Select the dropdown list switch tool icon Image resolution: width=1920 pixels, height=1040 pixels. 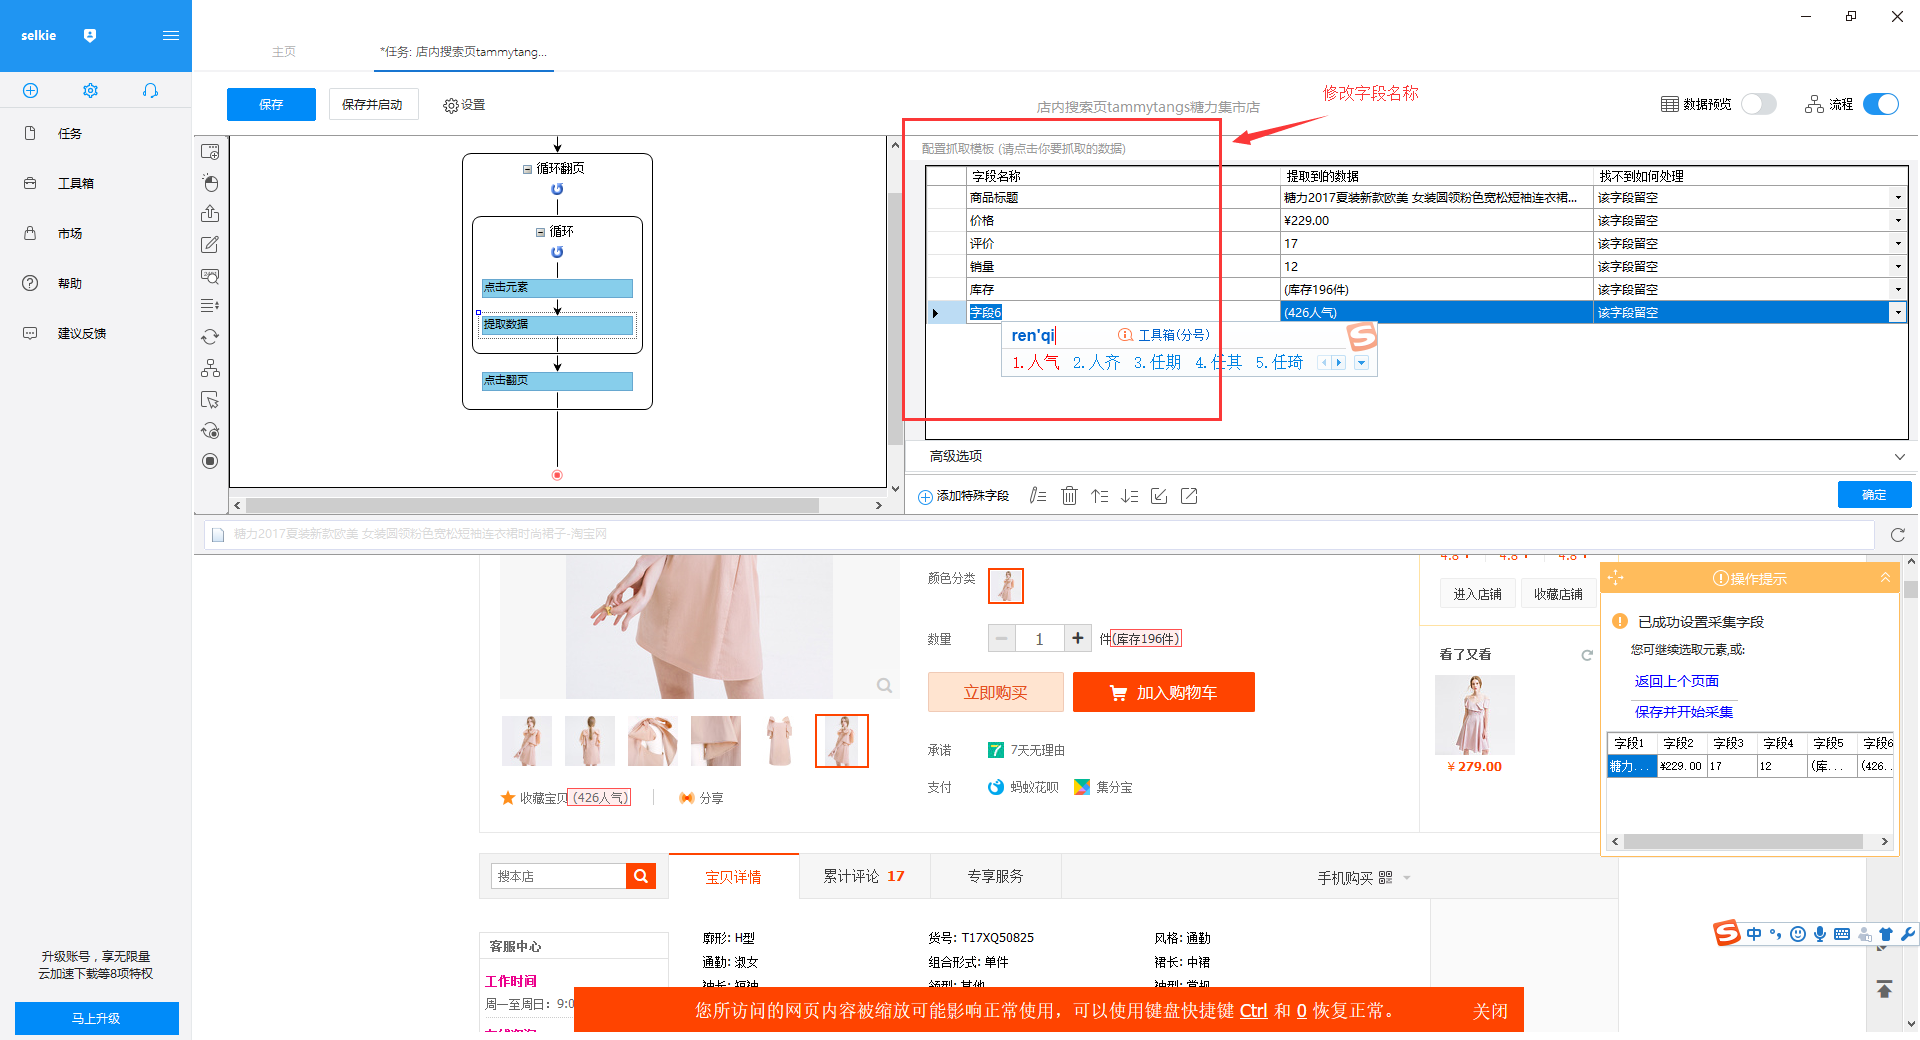(x=210, y=306)
